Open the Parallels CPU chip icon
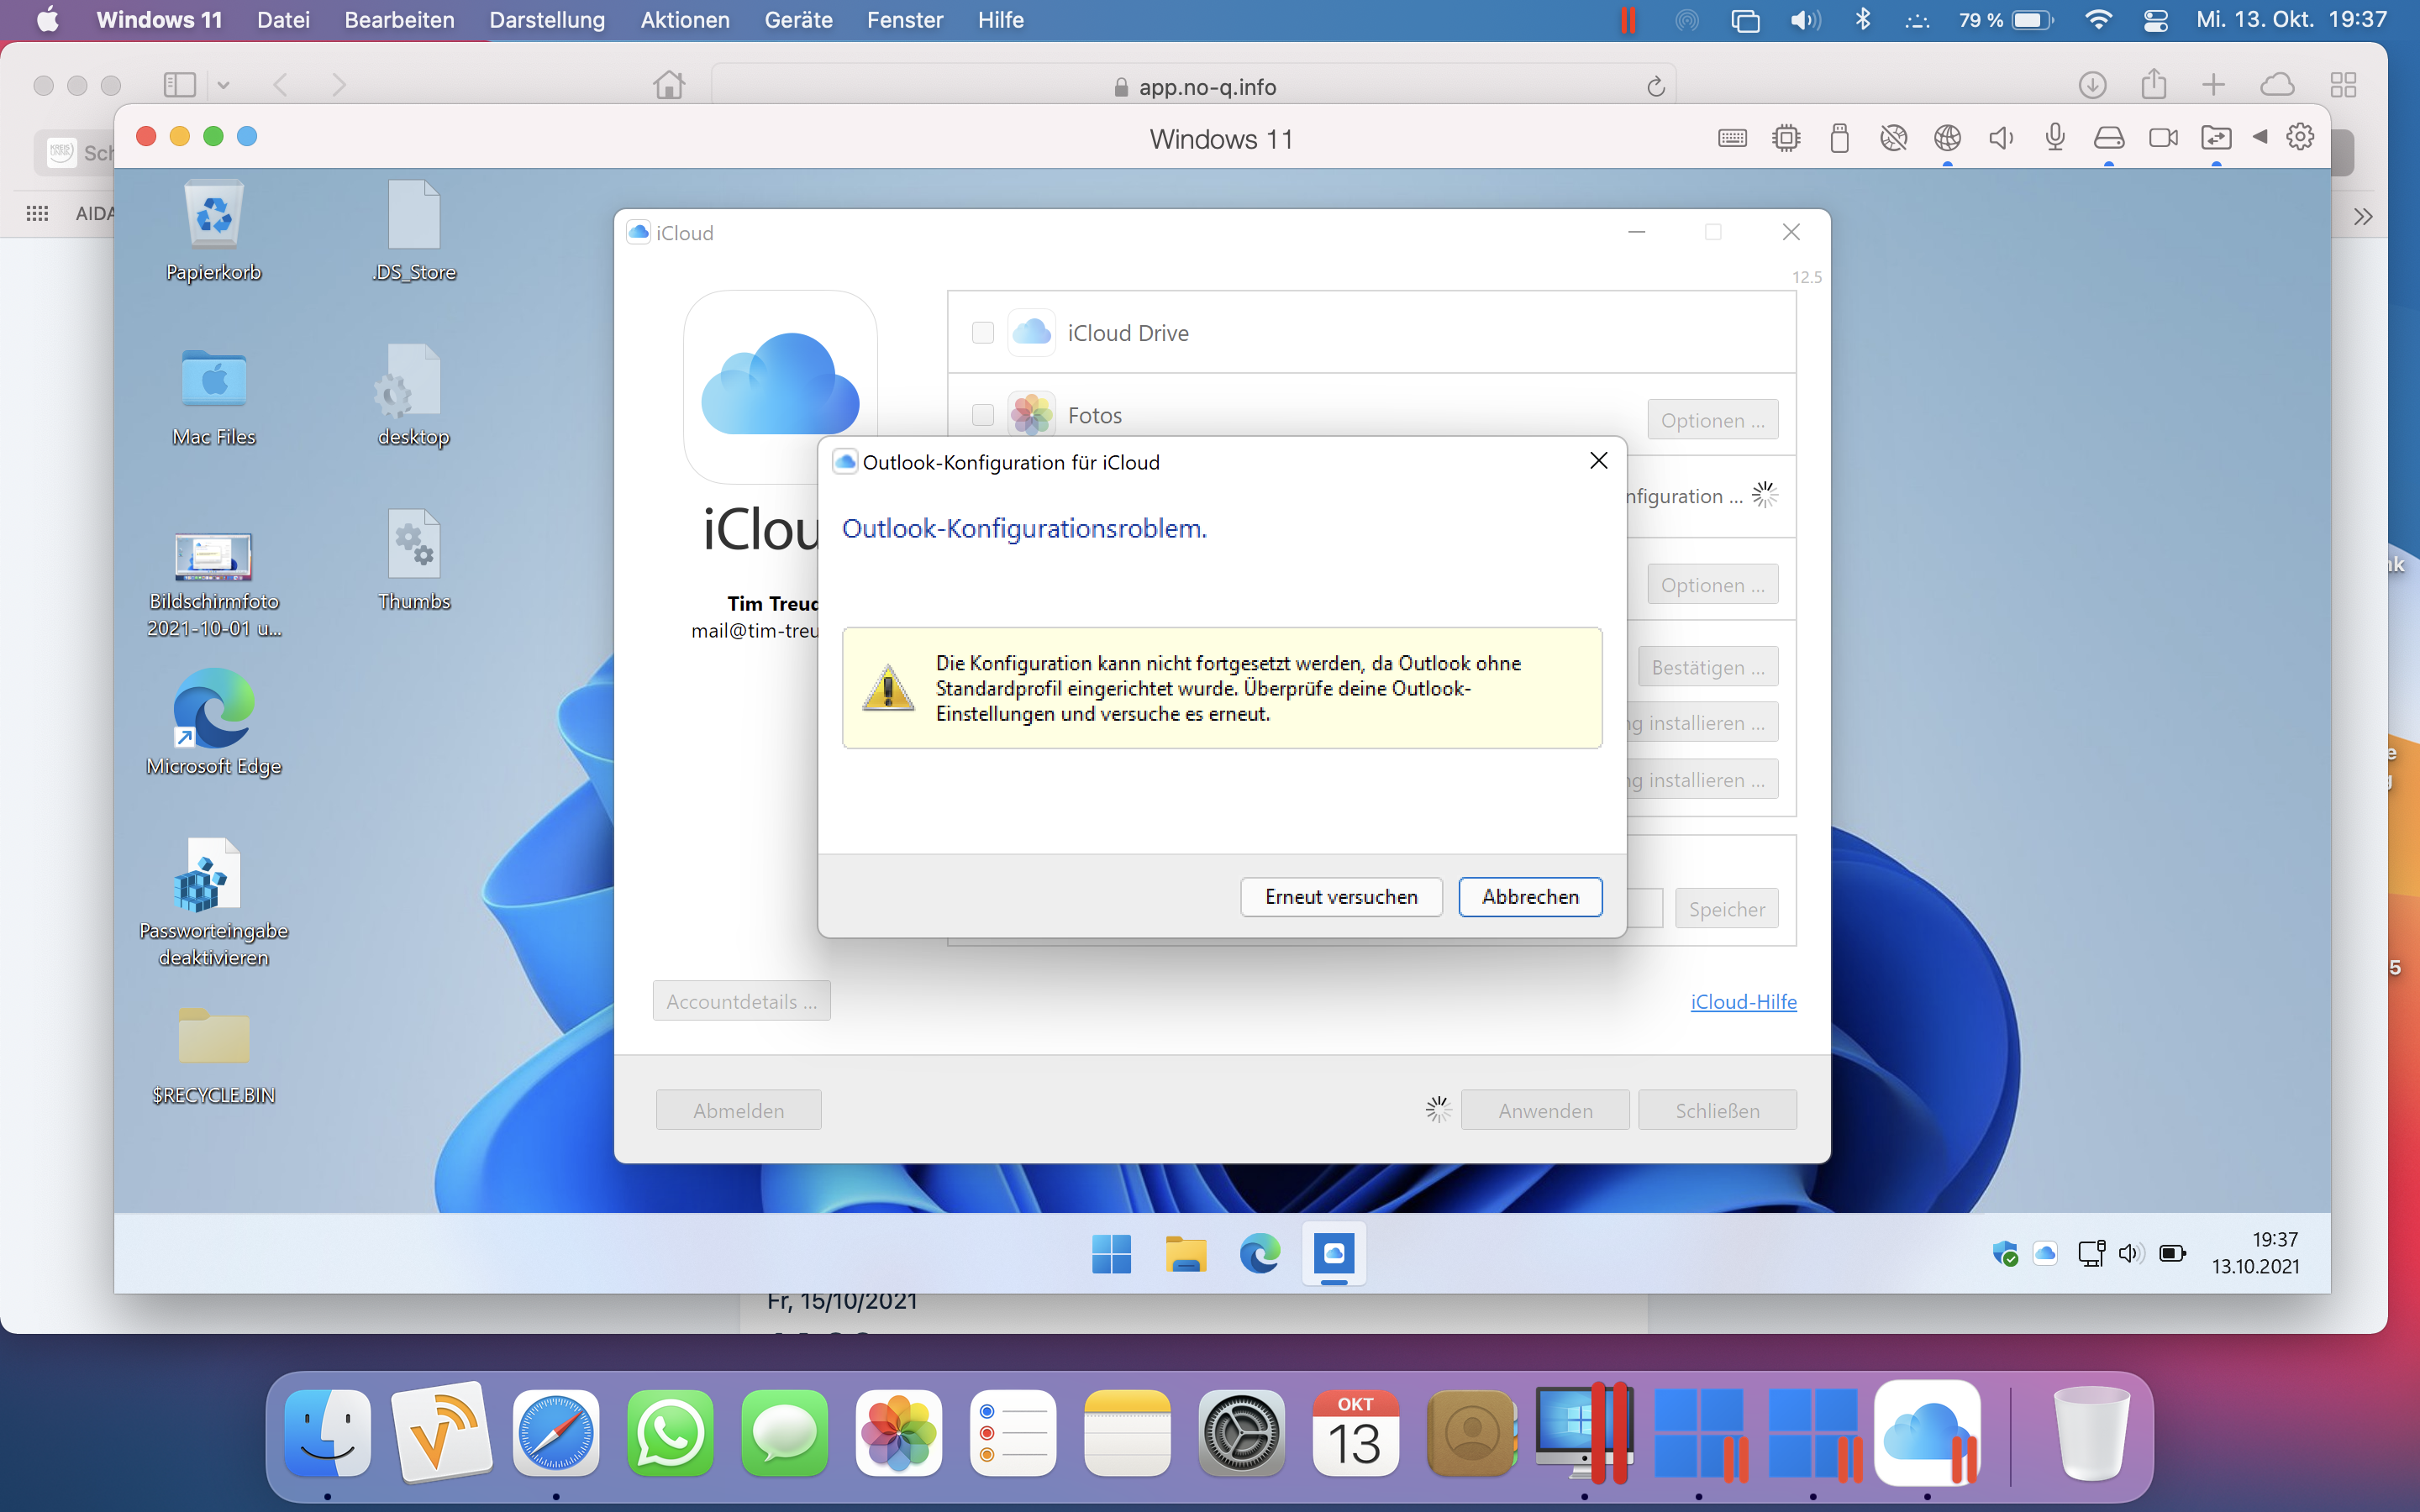The height and width of the screenshot is (1512, 2420). point(1786,138)
